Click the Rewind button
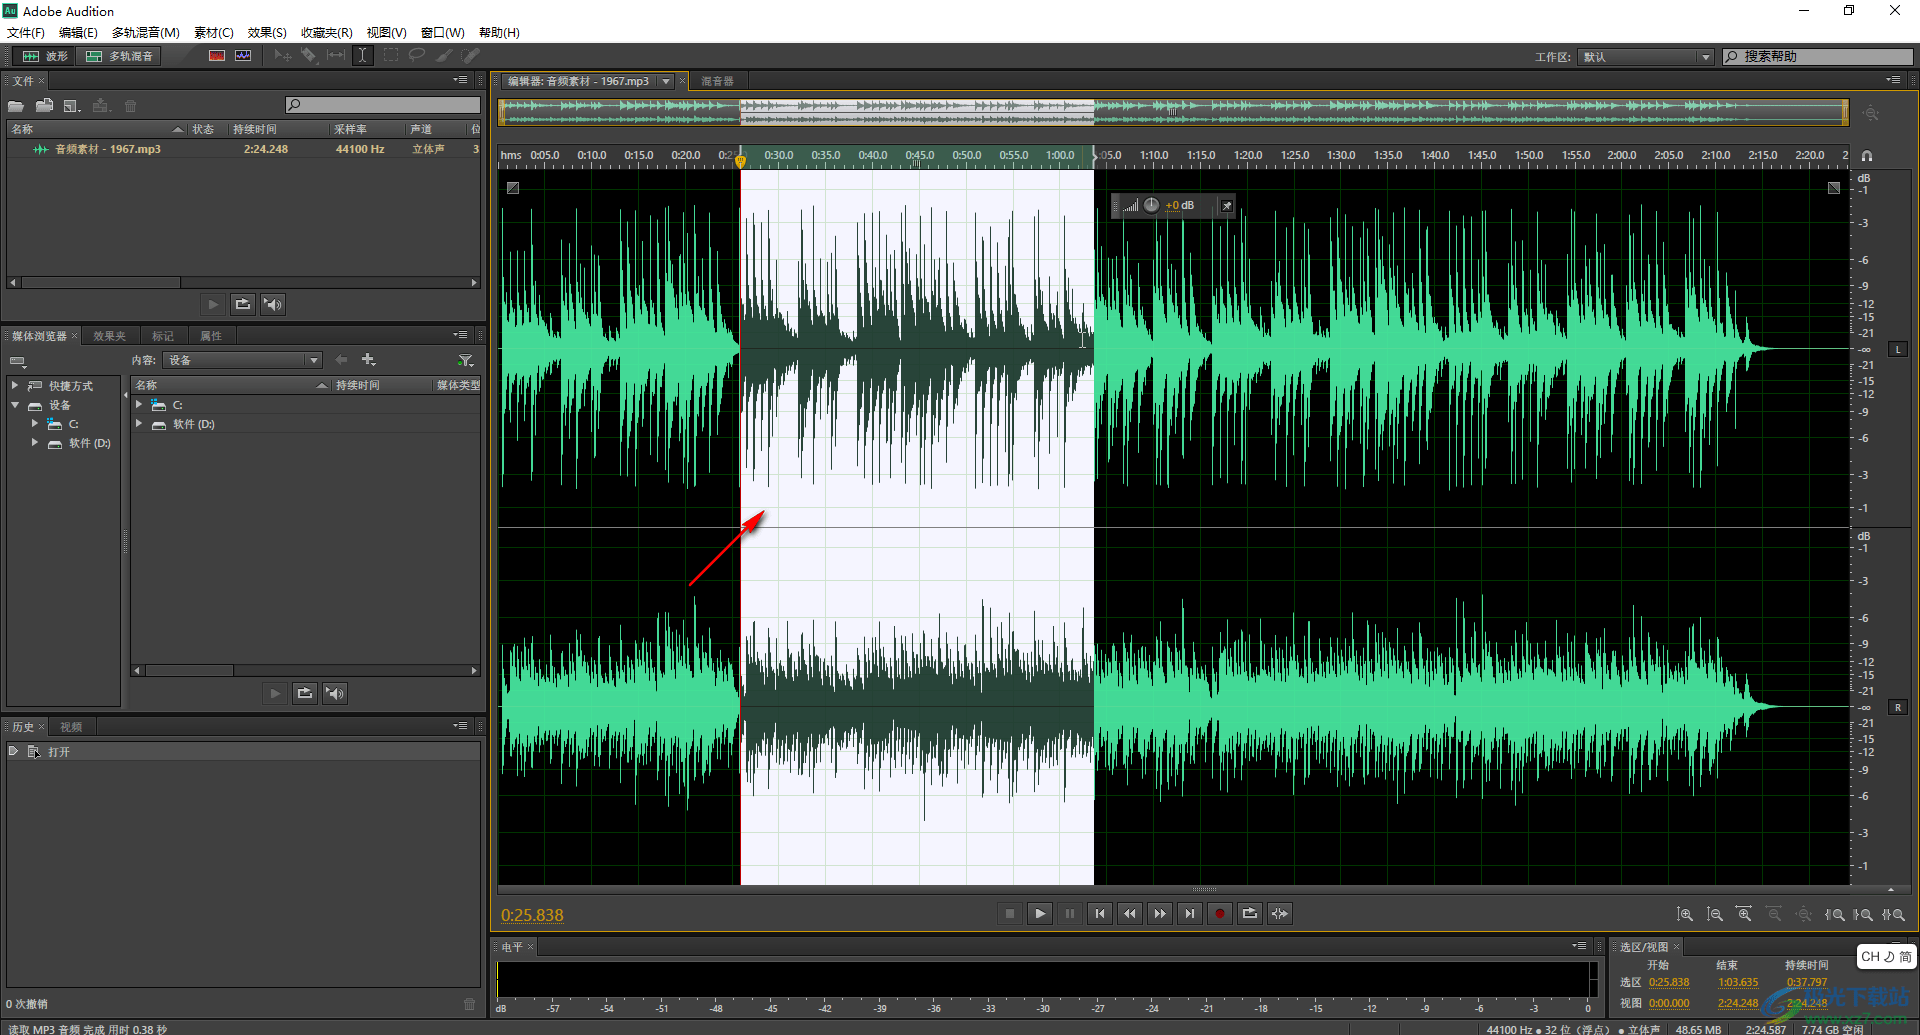Viewport: 1920px width, 1035px height. tap(1130, 913)
